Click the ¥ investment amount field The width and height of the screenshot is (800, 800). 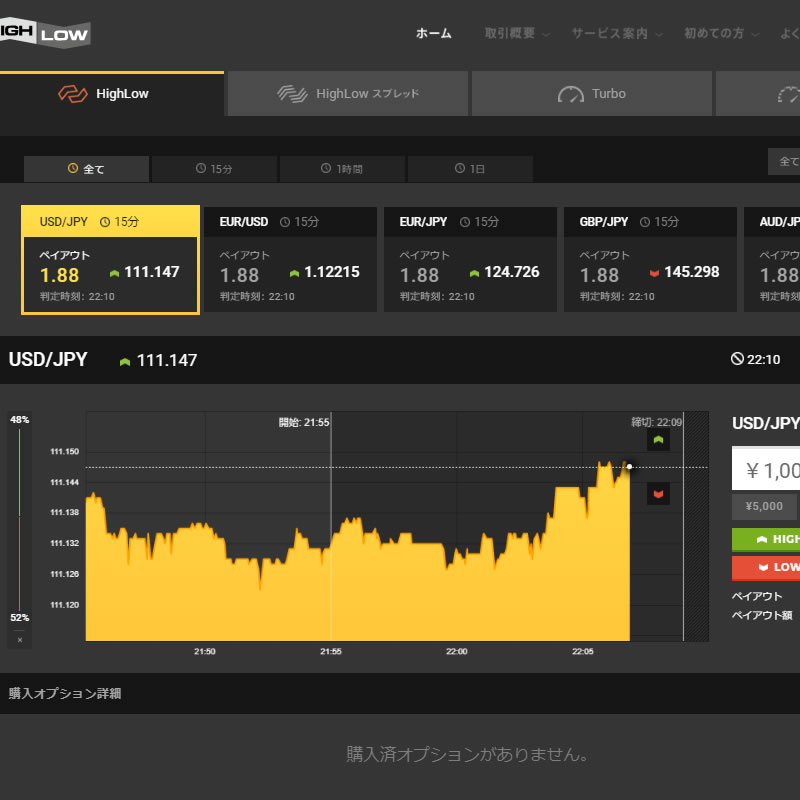click(766, 469)
